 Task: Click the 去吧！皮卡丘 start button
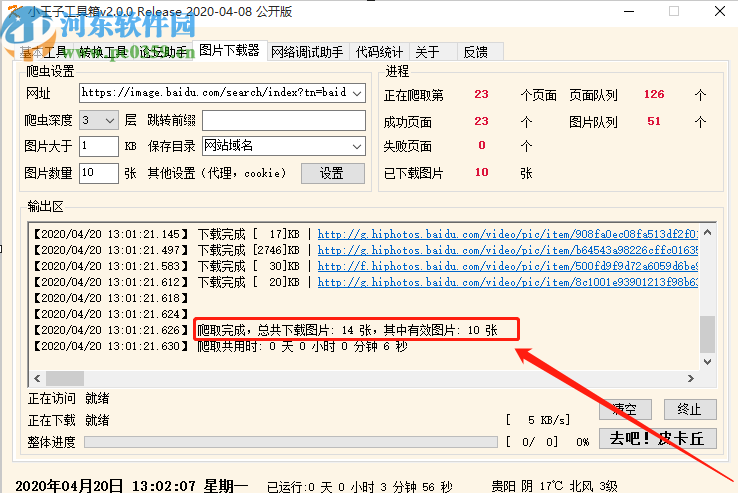[x=658, y=438]
